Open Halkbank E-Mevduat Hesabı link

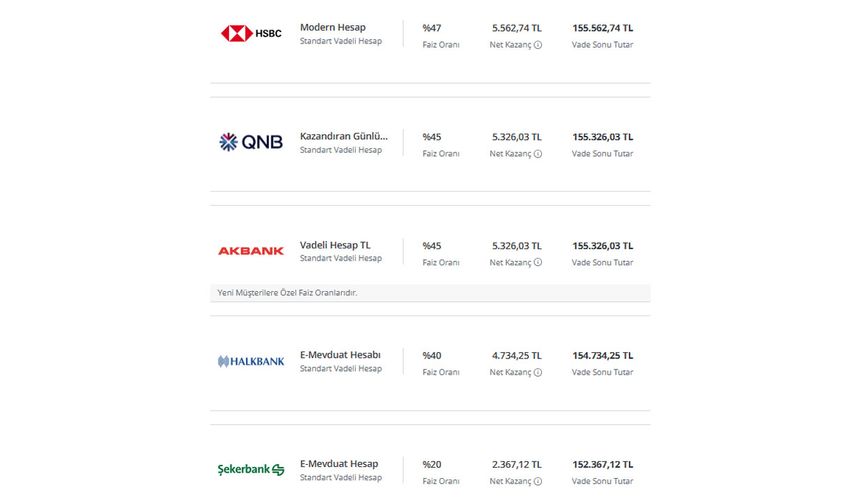[x=340, y=355]
